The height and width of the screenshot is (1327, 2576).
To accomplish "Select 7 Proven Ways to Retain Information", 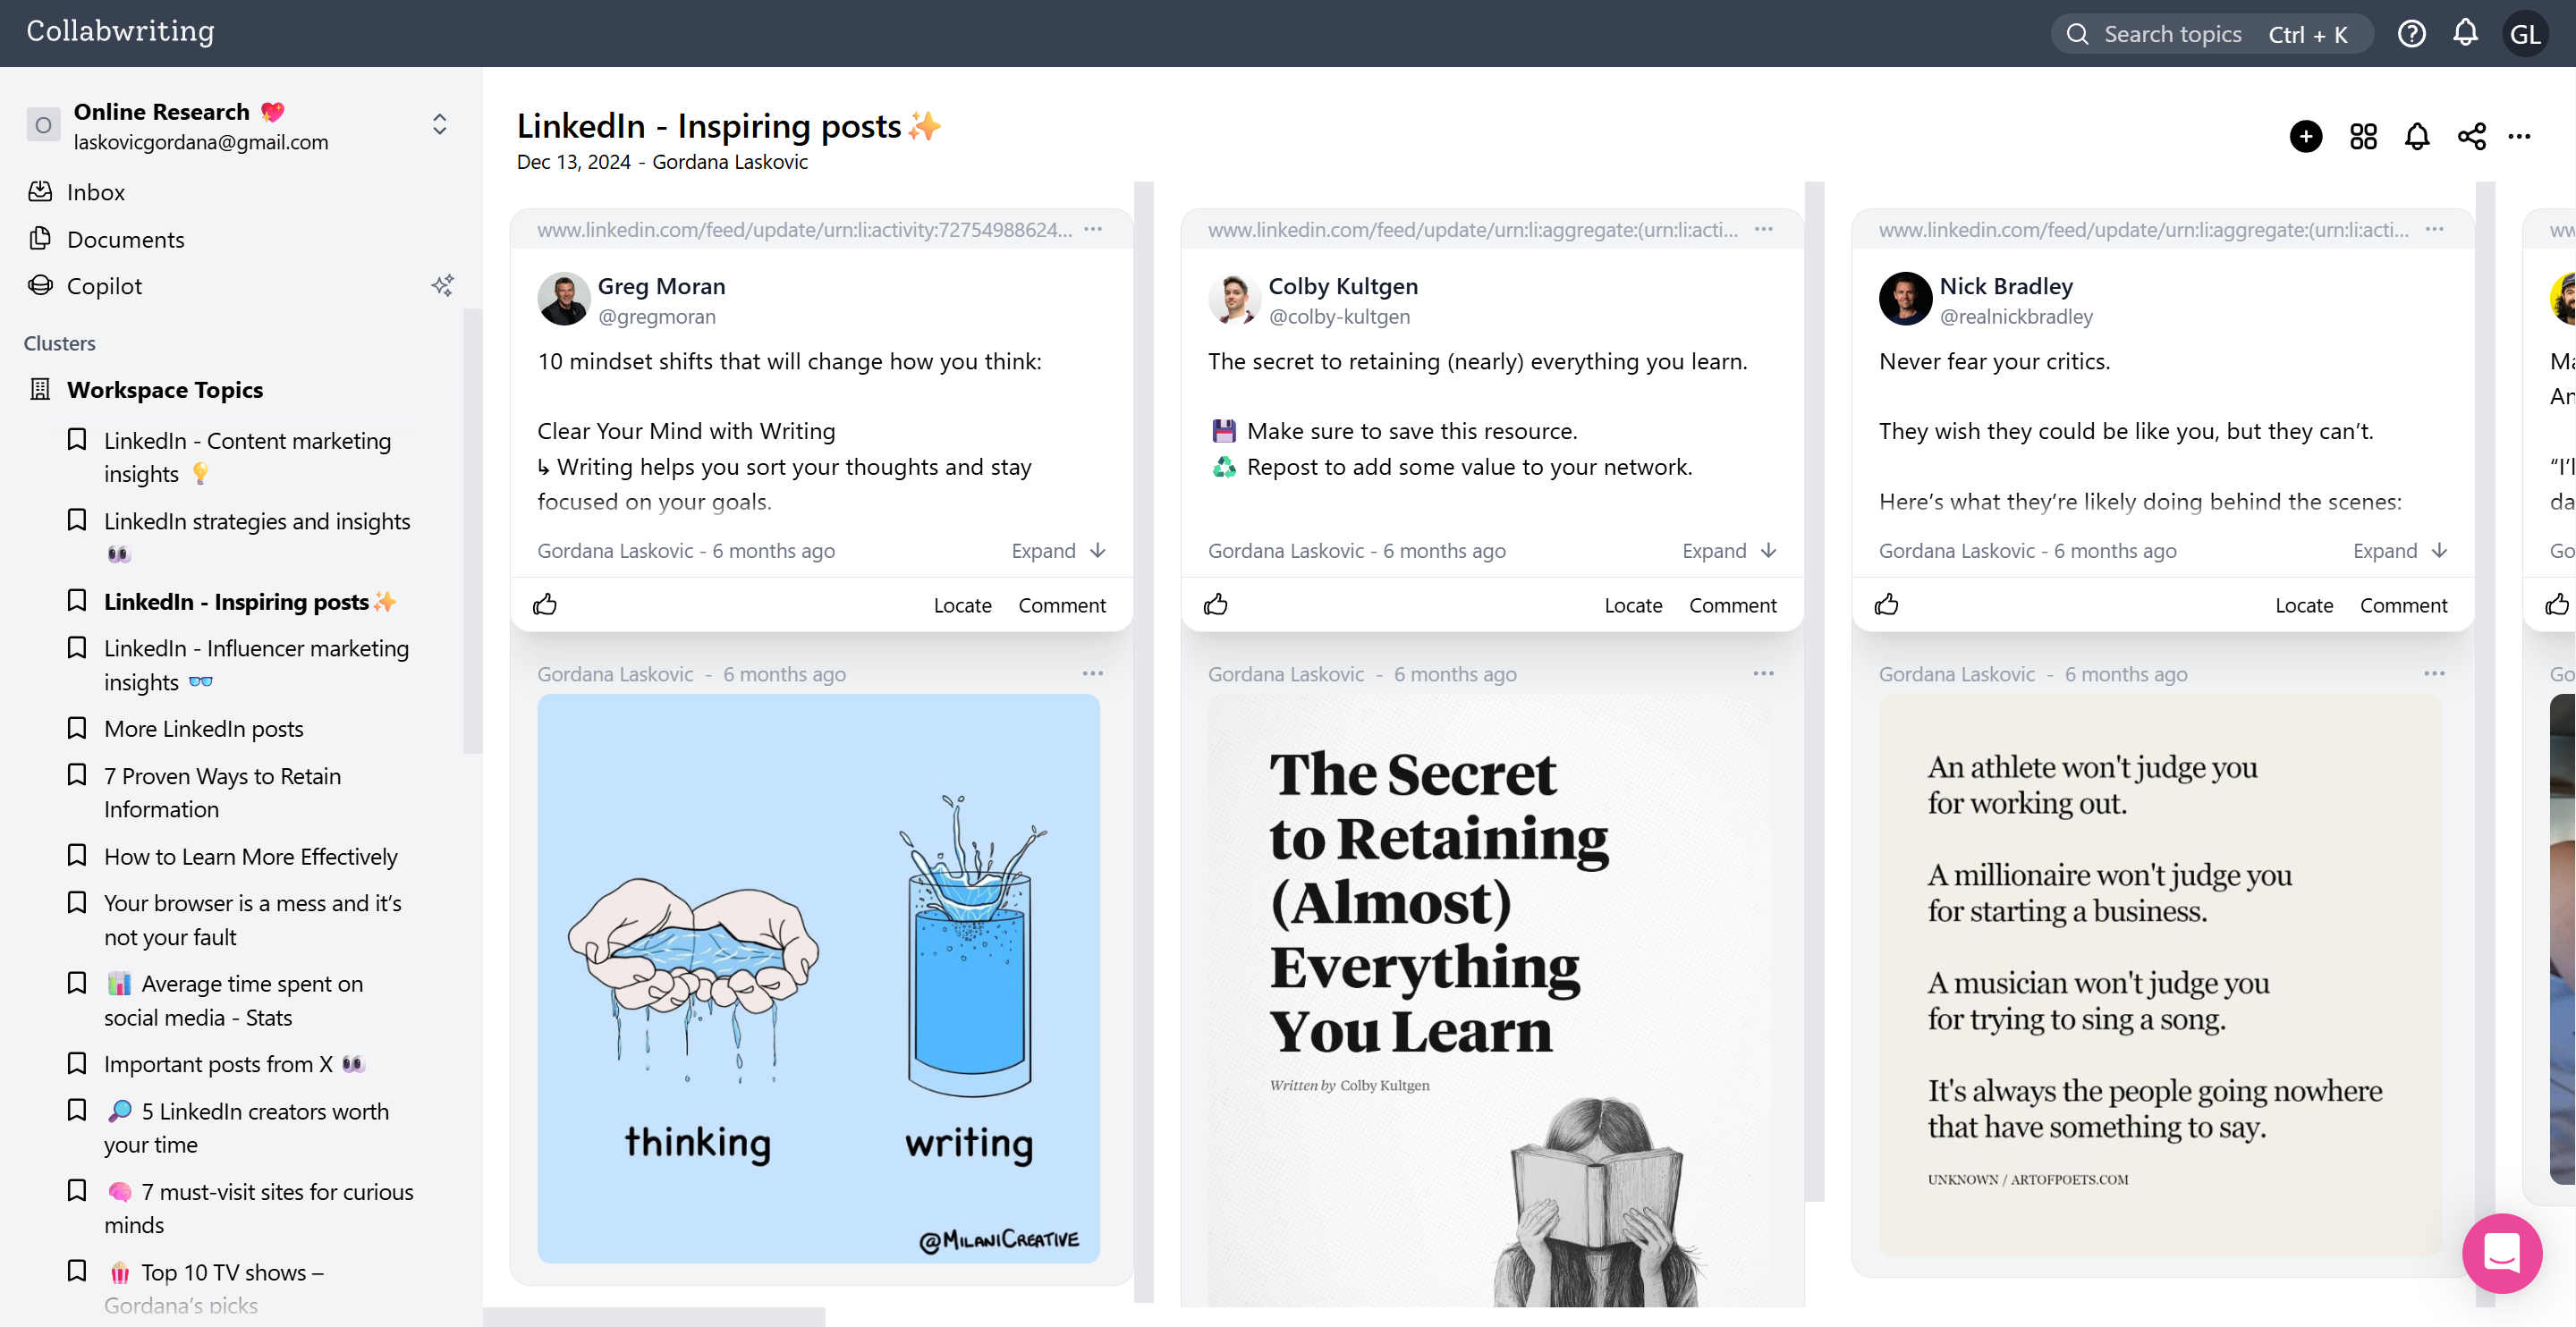I will point(222,793).
